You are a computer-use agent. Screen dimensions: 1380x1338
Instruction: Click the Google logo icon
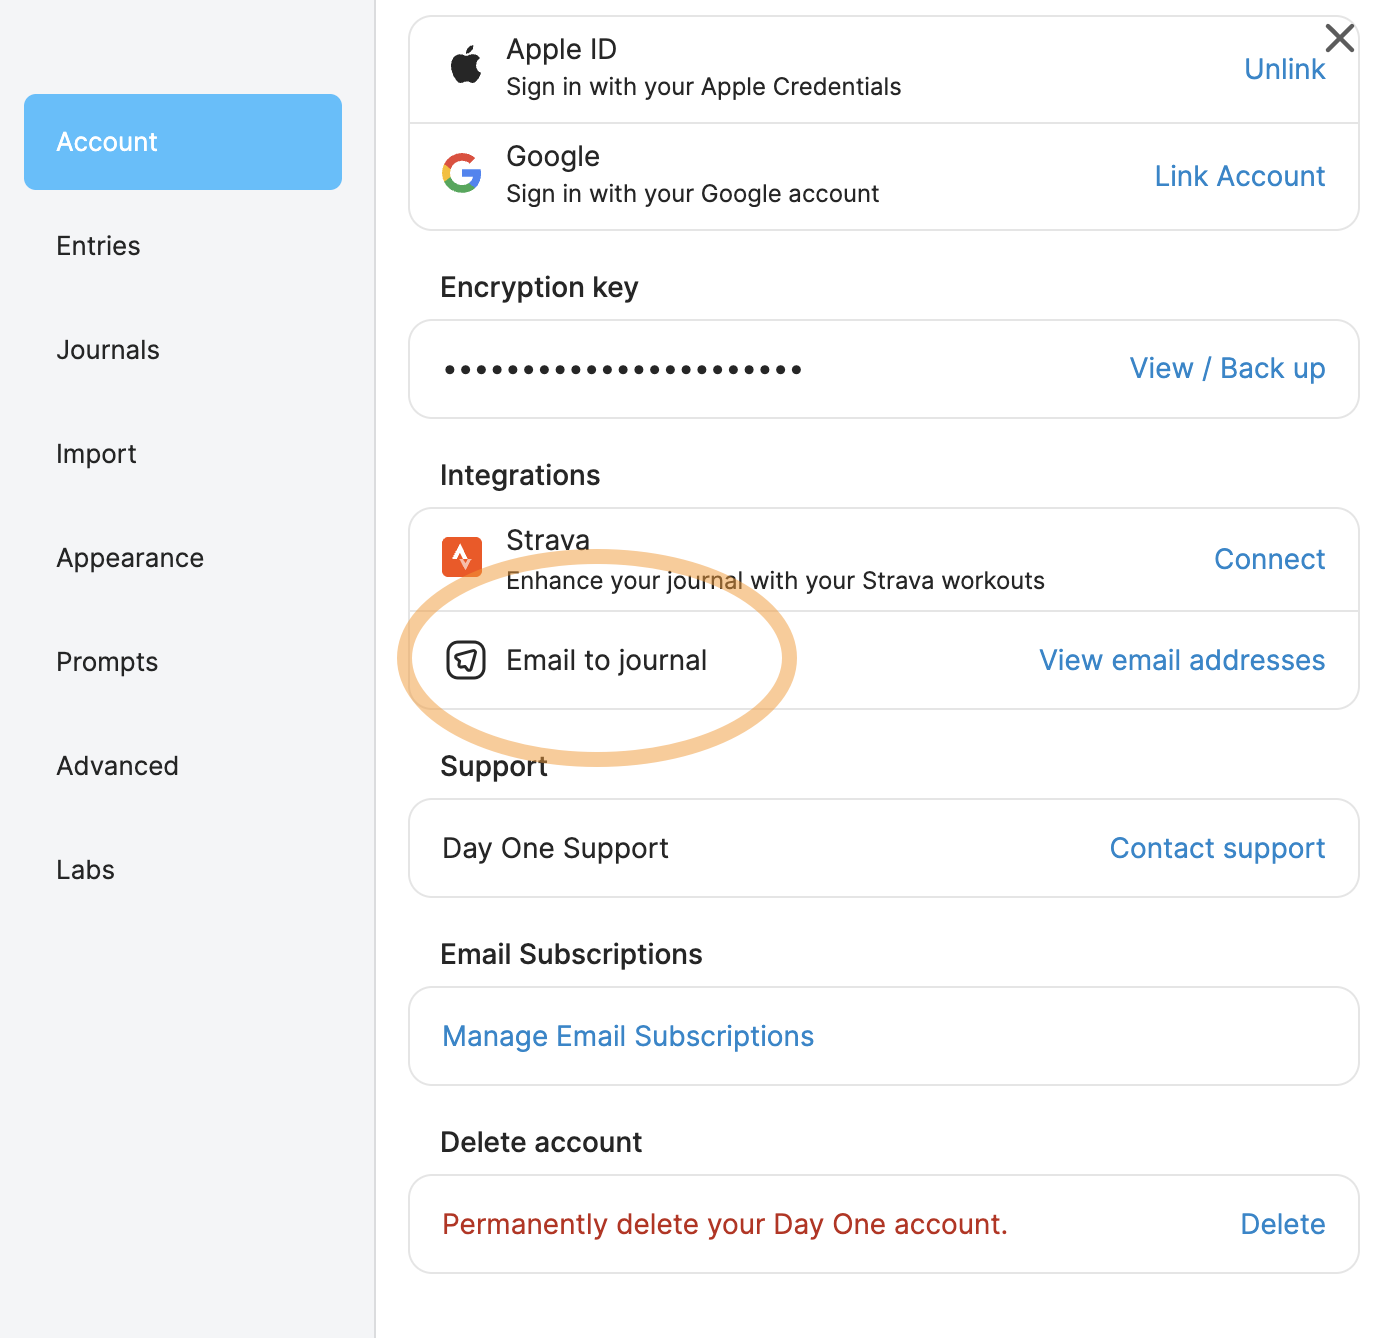[x=462, y=173]
